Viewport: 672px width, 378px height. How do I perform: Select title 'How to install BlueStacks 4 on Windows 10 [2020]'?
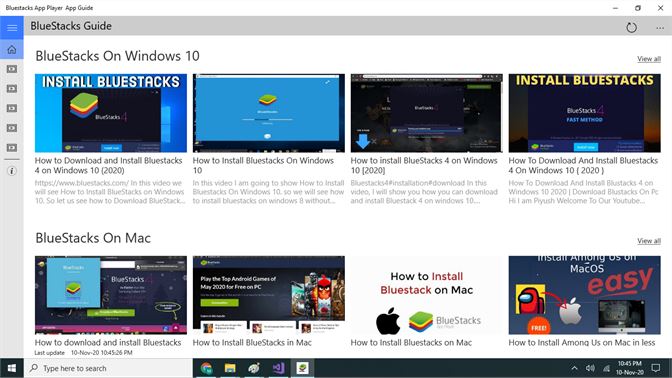424,165
